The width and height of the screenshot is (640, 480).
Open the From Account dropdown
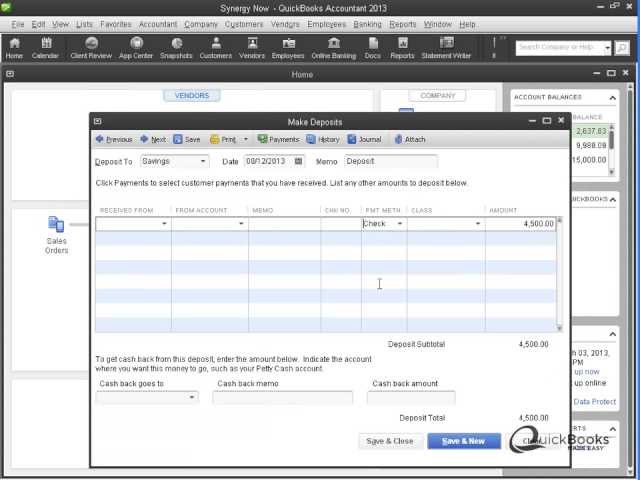pos(241,224)
